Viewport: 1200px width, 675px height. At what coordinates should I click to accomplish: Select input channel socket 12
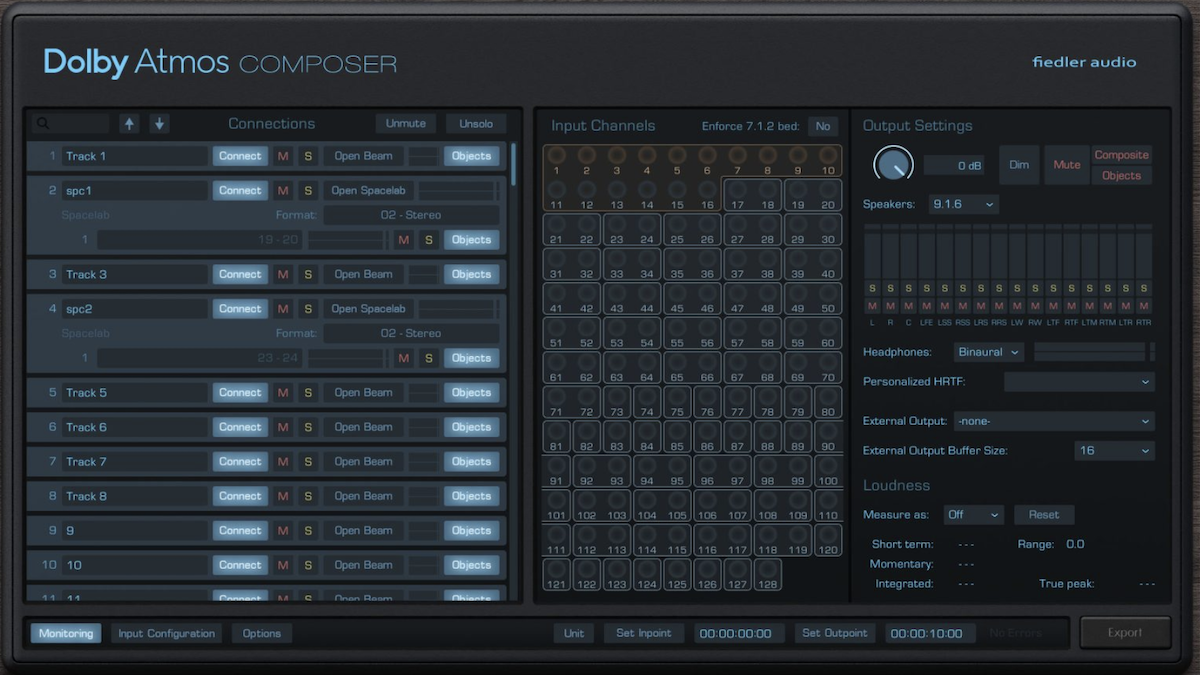tap(586, 190)
